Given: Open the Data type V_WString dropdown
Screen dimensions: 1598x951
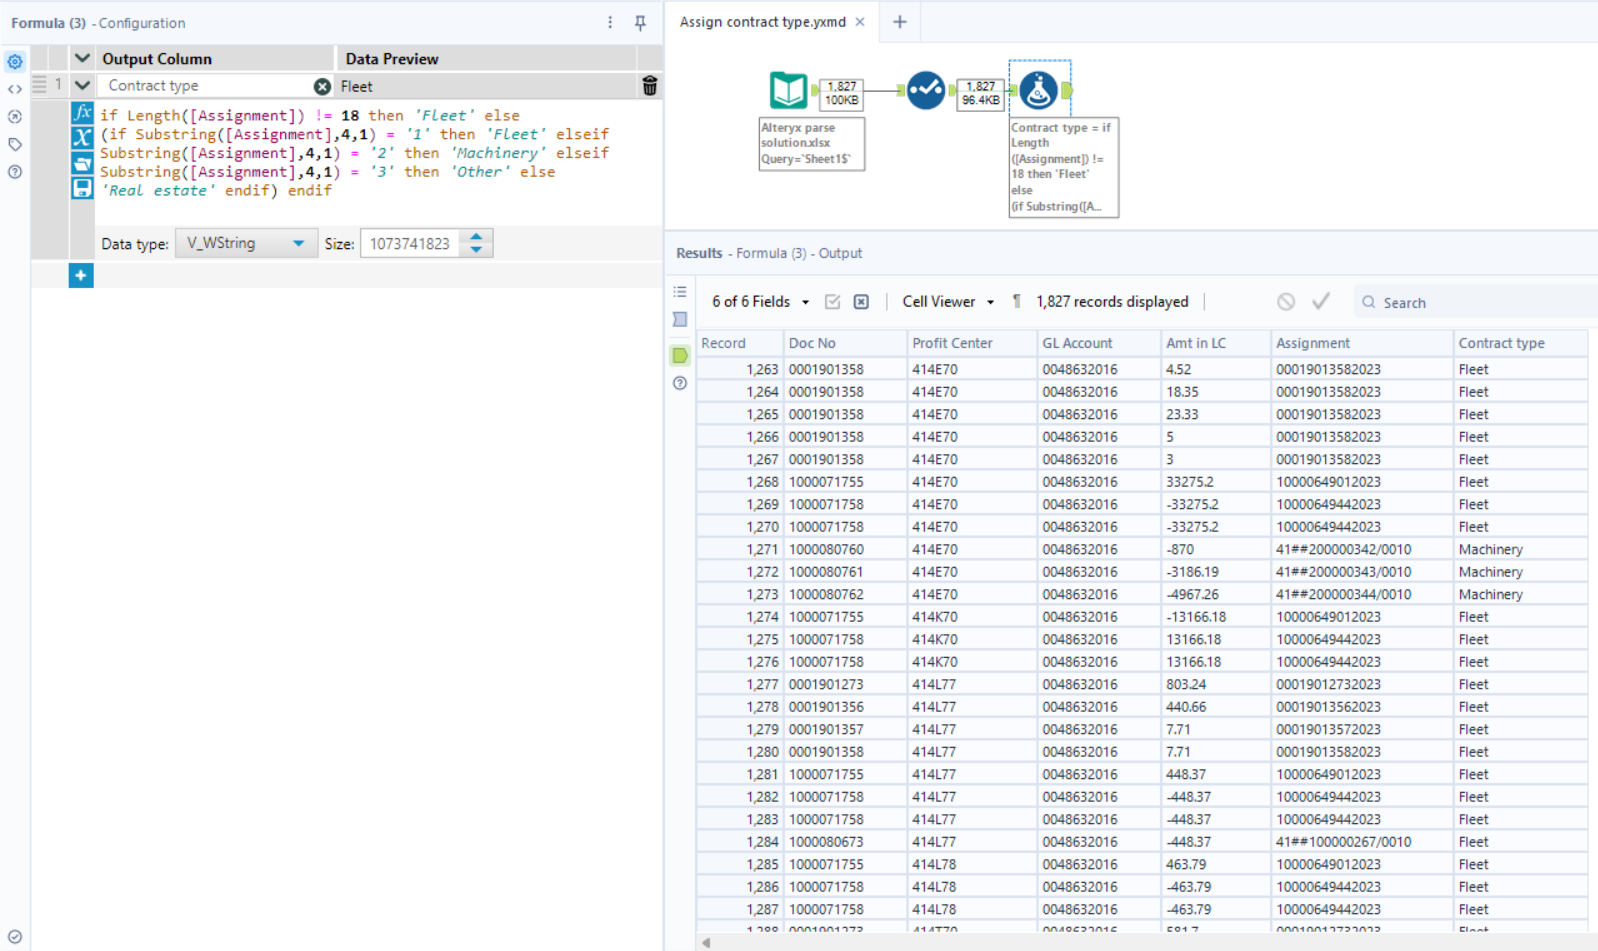Looking at the screenshot, I should pos(246,243).
